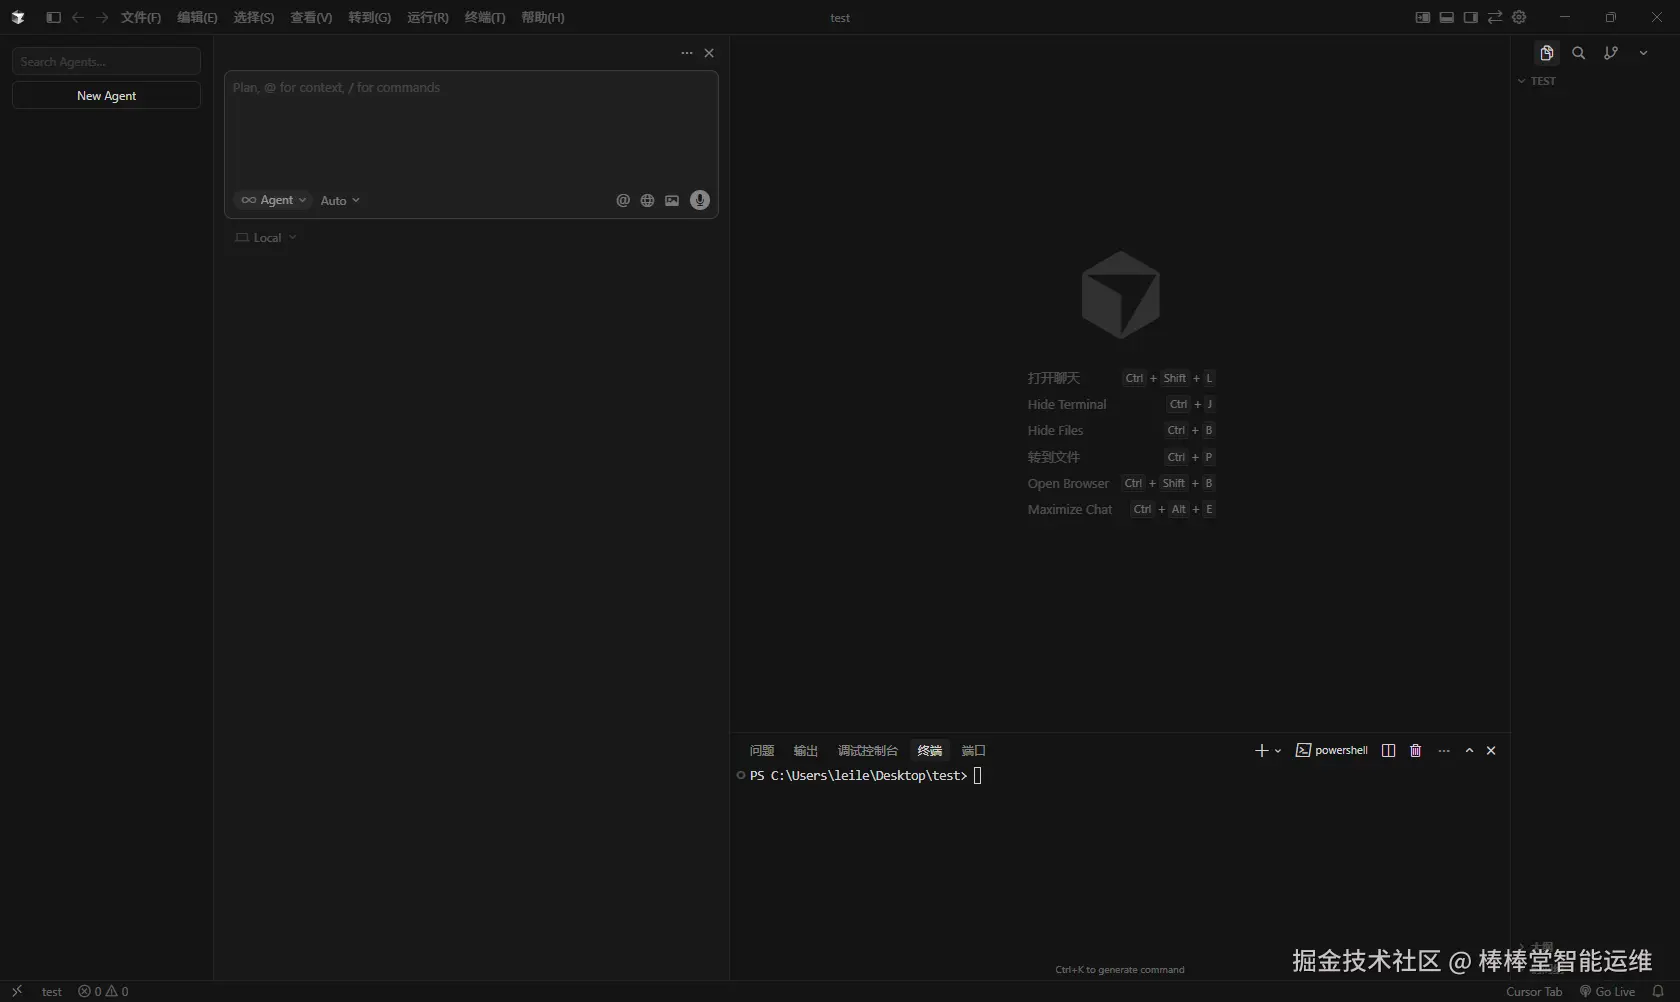Kill the terminal with the trash icon
The image size is (1680, 1002).
pos(1416,750)
